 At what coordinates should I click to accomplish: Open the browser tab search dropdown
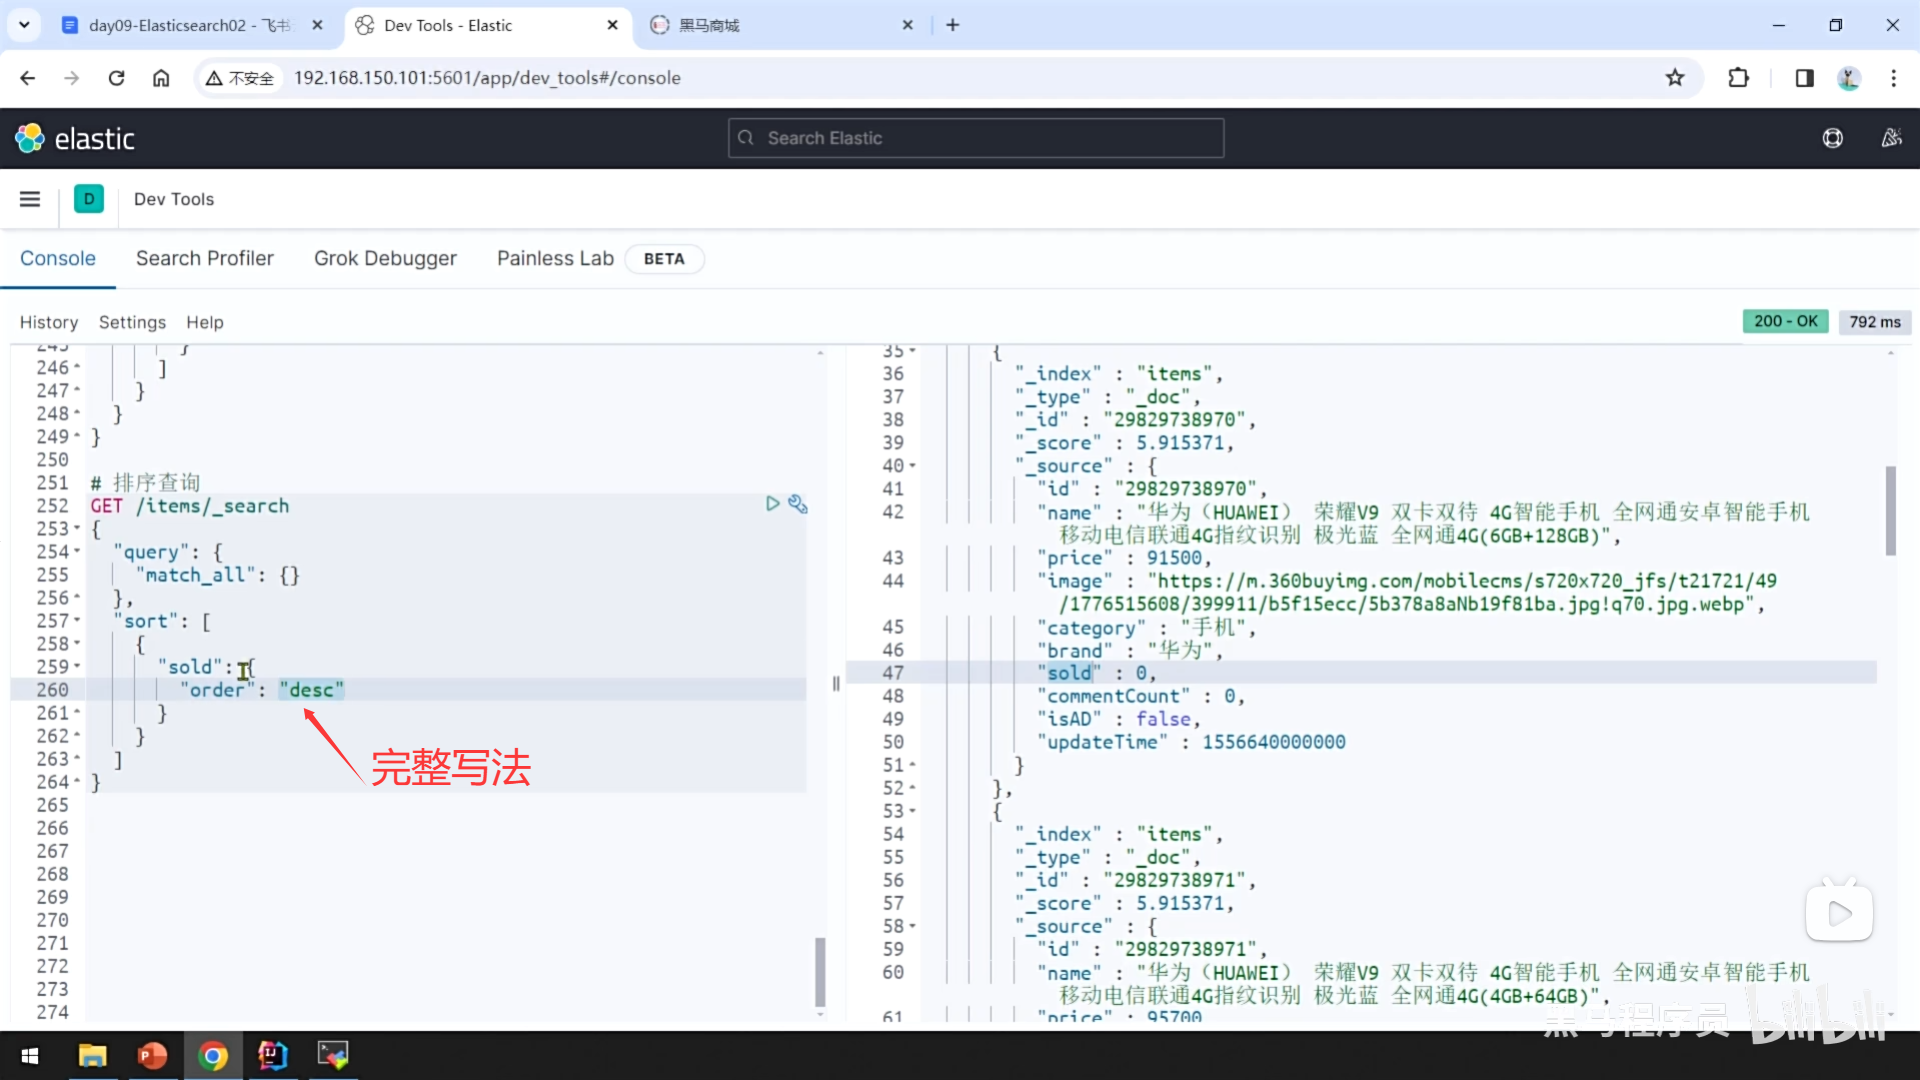tap(24, 25)
